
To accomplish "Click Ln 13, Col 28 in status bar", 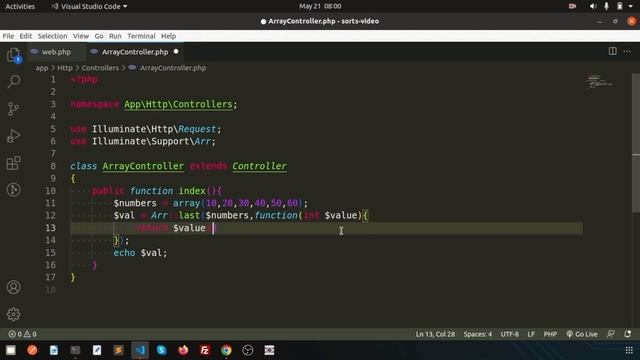I will [435, 334].
